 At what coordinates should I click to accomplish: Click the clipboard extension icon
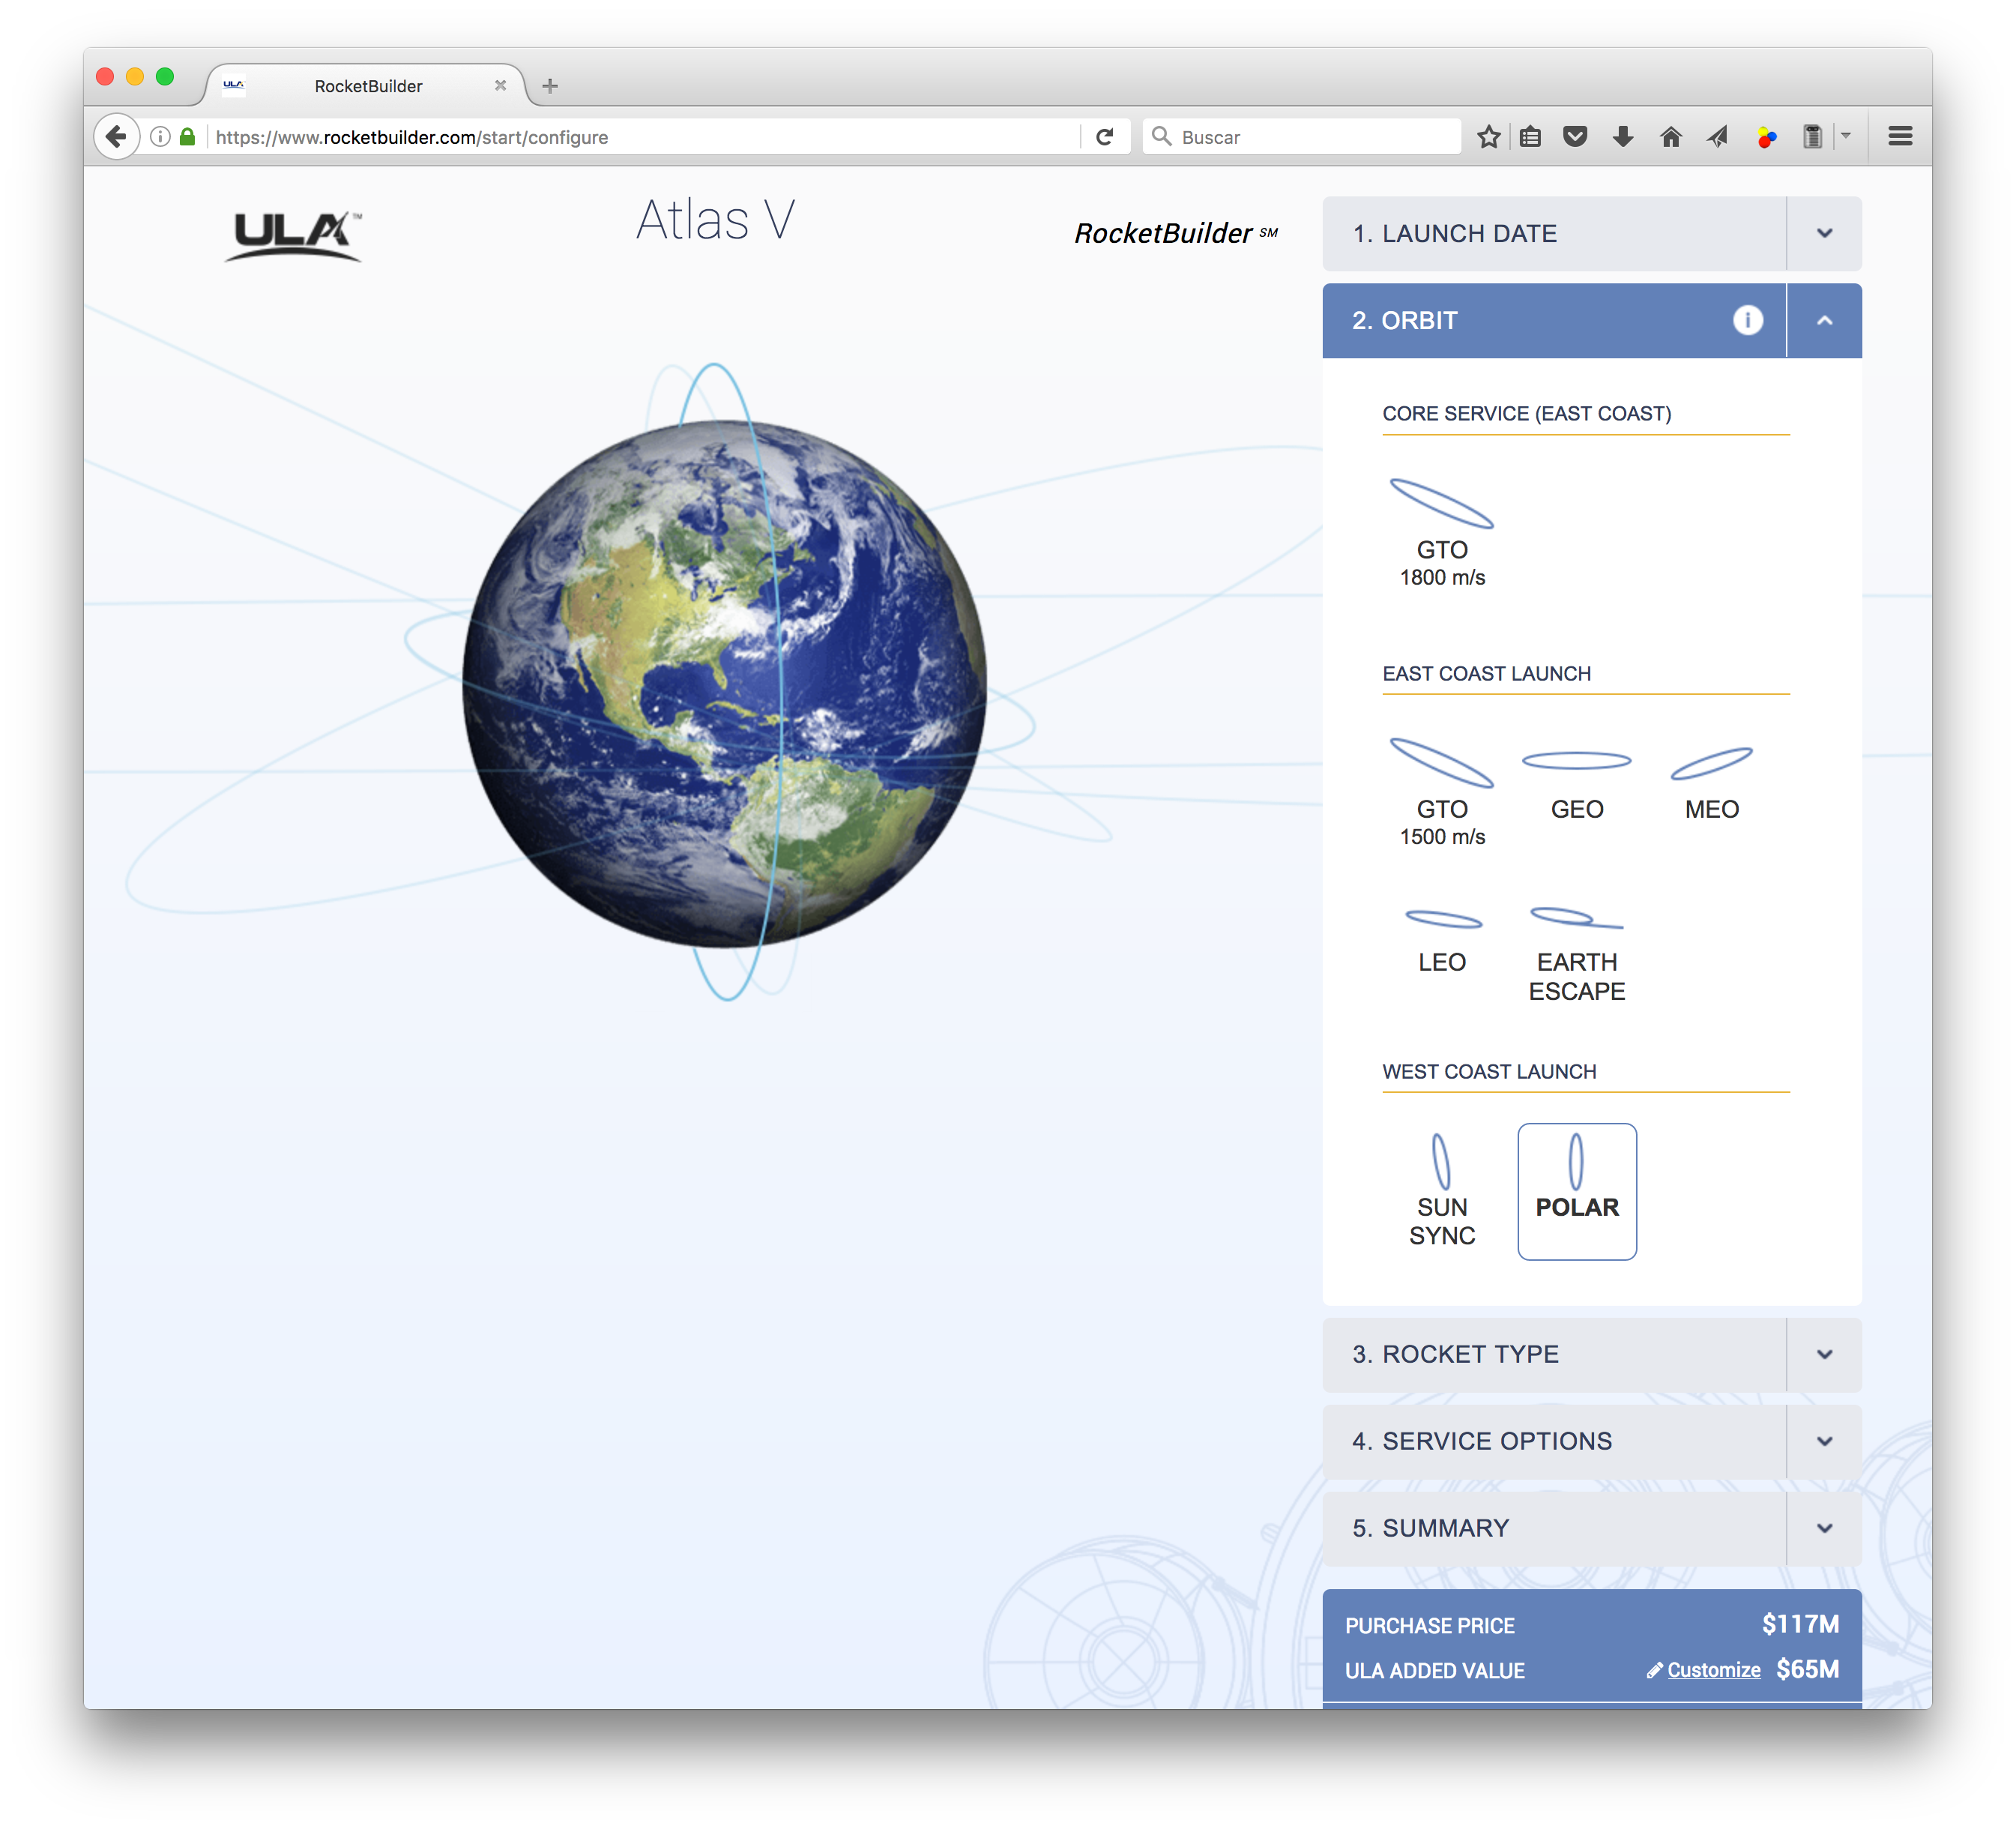coord(1812,137)
